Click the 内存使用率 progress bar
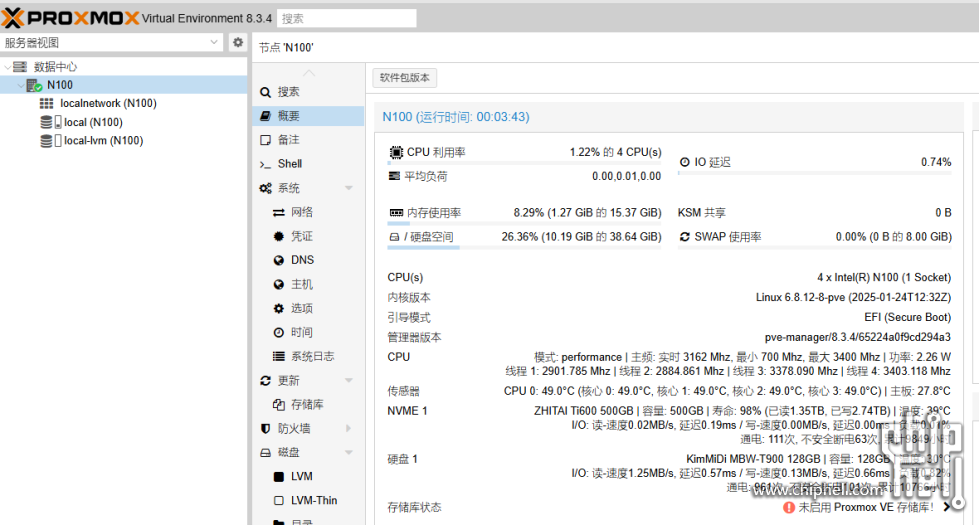The height and width of the screenshot is (525, 979). click(x=524, y=223)
